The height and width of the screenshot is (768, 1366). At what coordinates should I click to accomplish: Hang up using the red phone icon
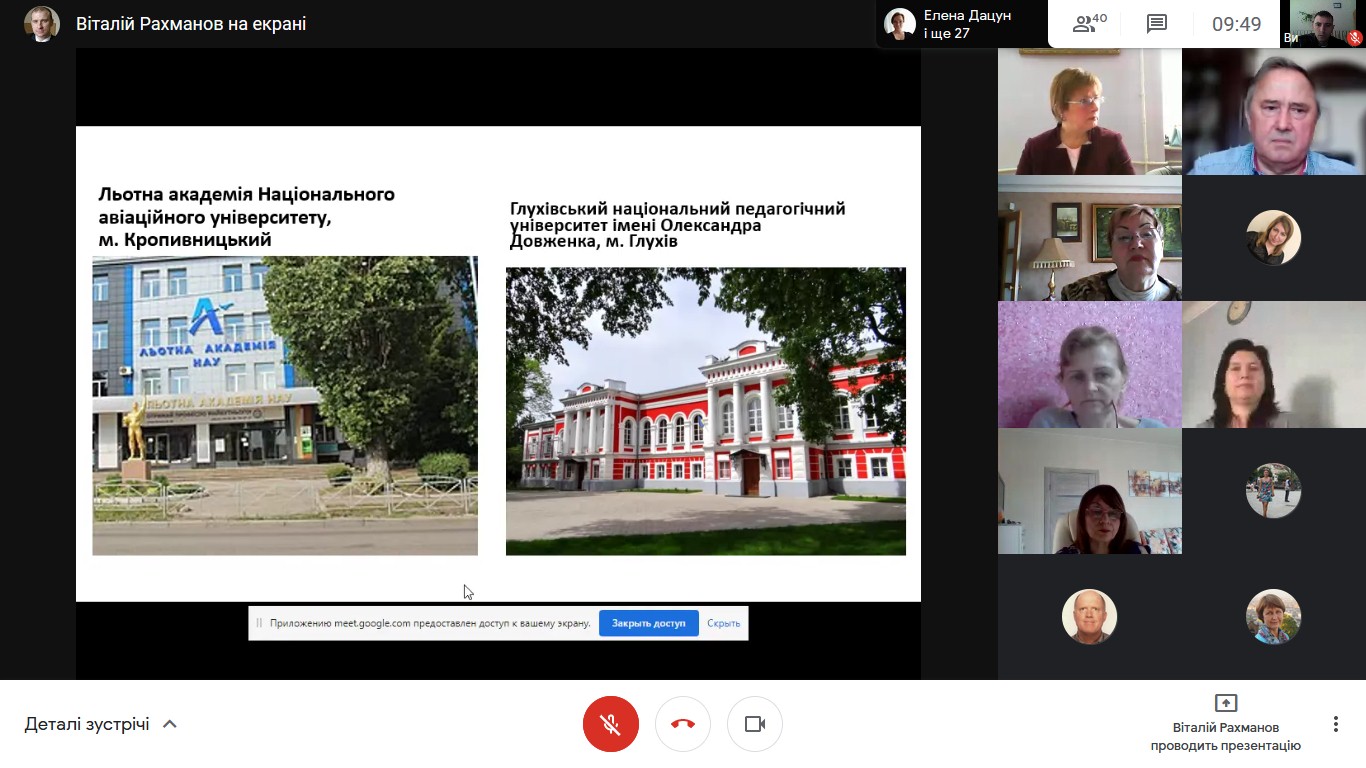(683, 724)
